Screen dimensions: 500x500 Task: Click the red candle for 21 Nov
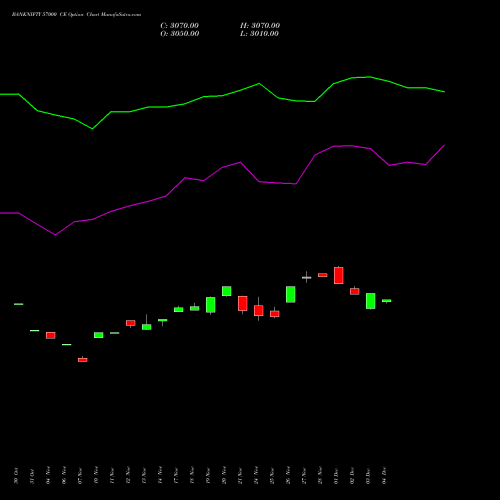[x=243, y=304]
